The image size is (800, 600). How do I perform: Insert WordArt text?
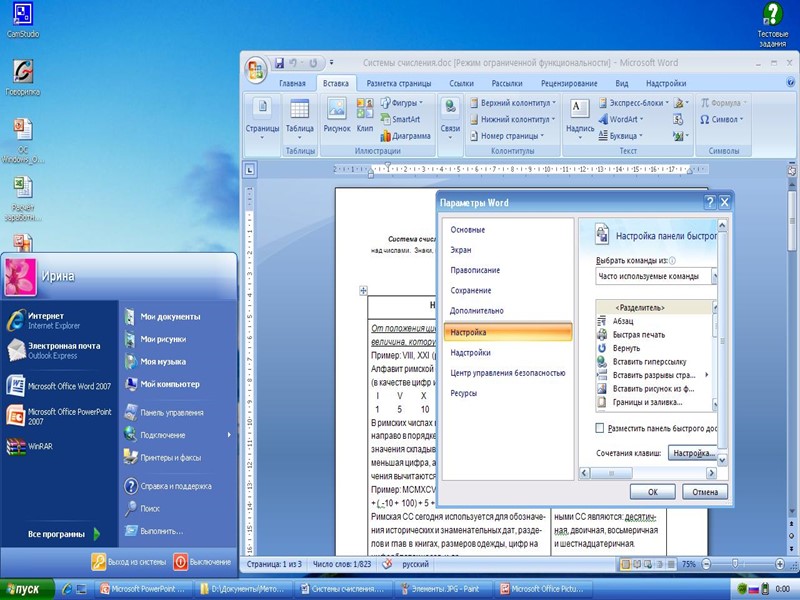[620, 119]
